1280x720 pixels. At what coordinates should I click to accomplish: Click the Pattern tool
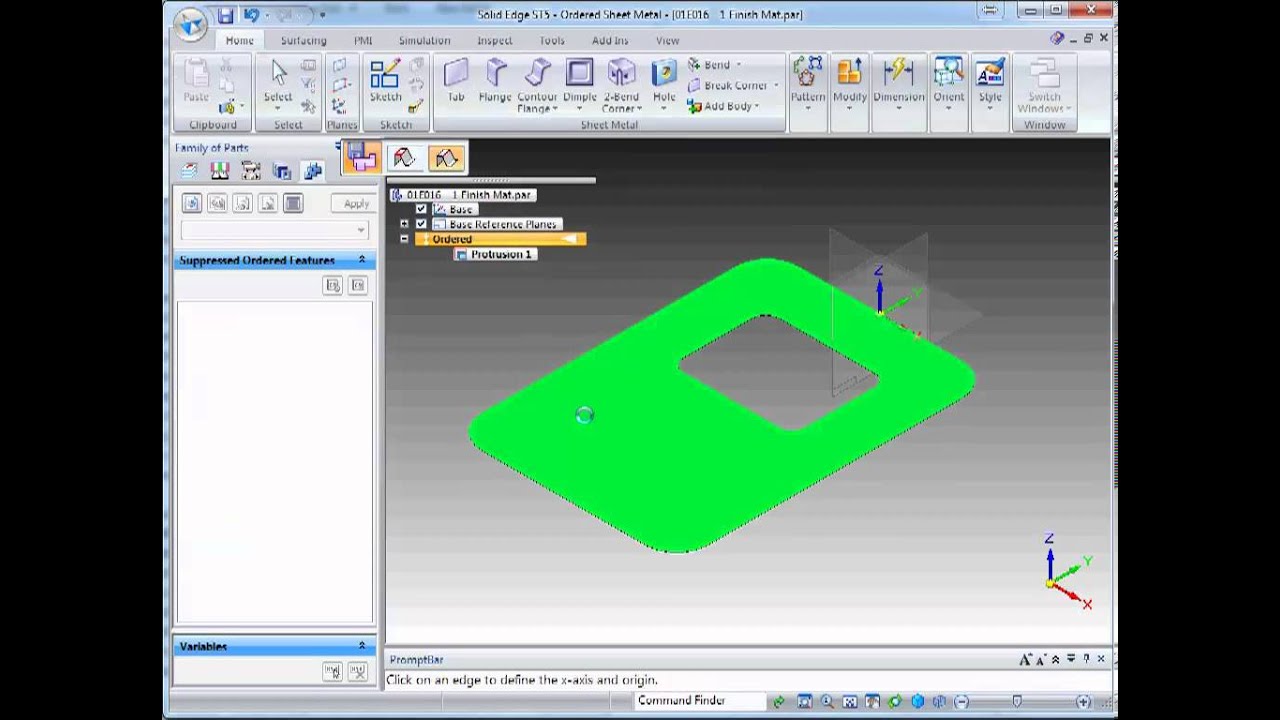[x=807, y=80]
